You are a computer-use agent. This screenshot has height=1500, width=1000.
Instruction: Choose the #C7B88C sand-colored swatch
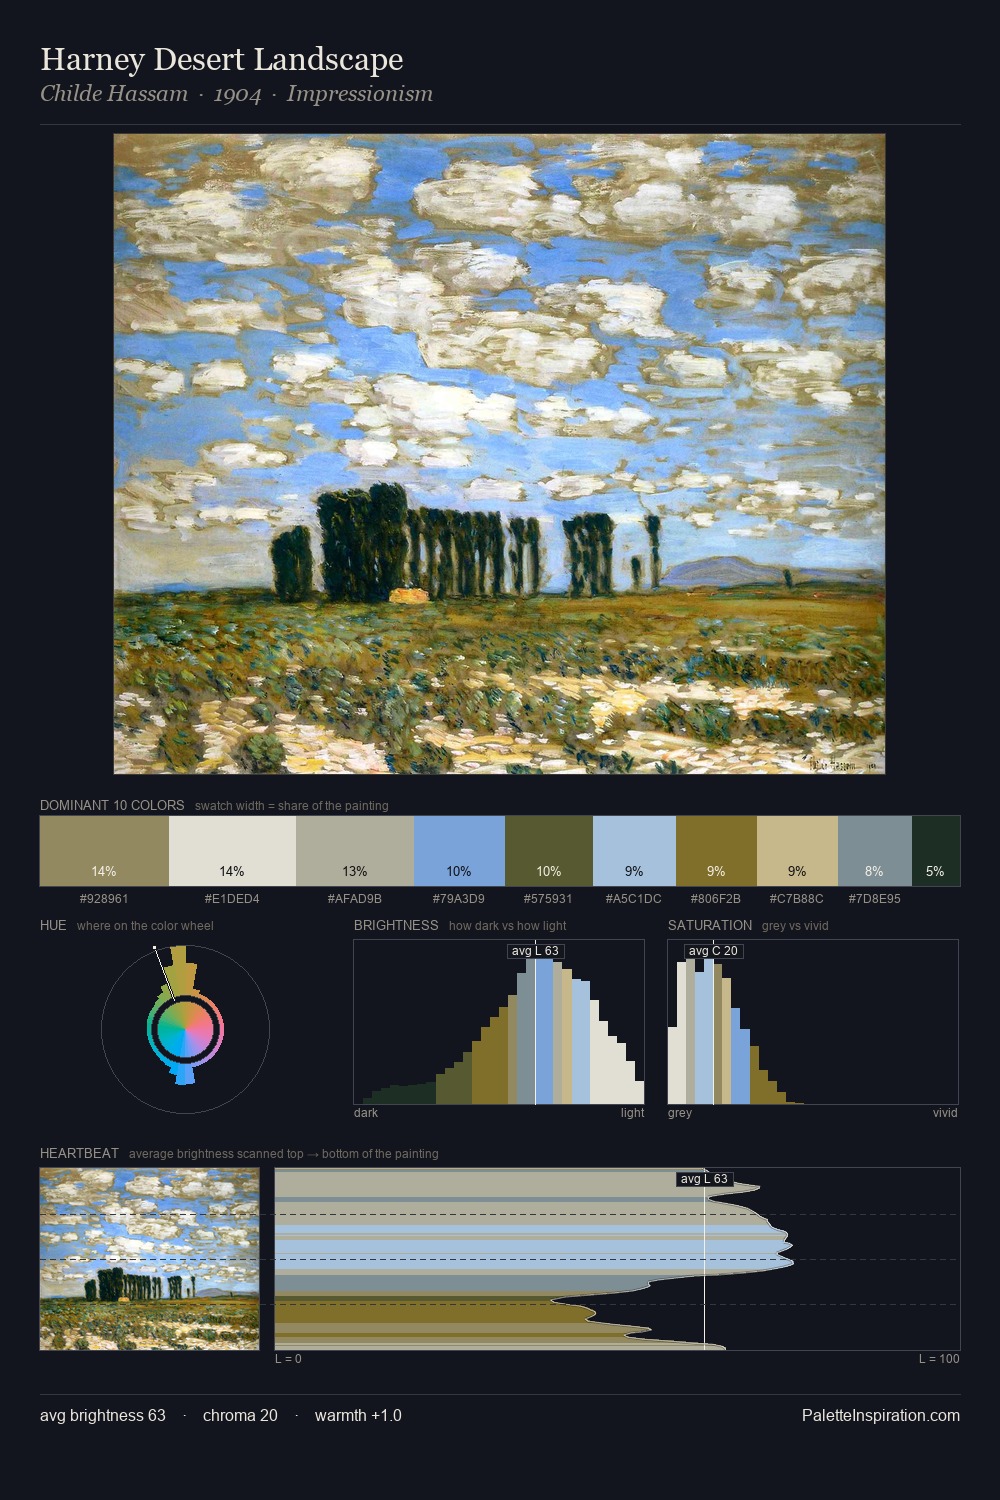pyautogui.click(x=797, y=851)
